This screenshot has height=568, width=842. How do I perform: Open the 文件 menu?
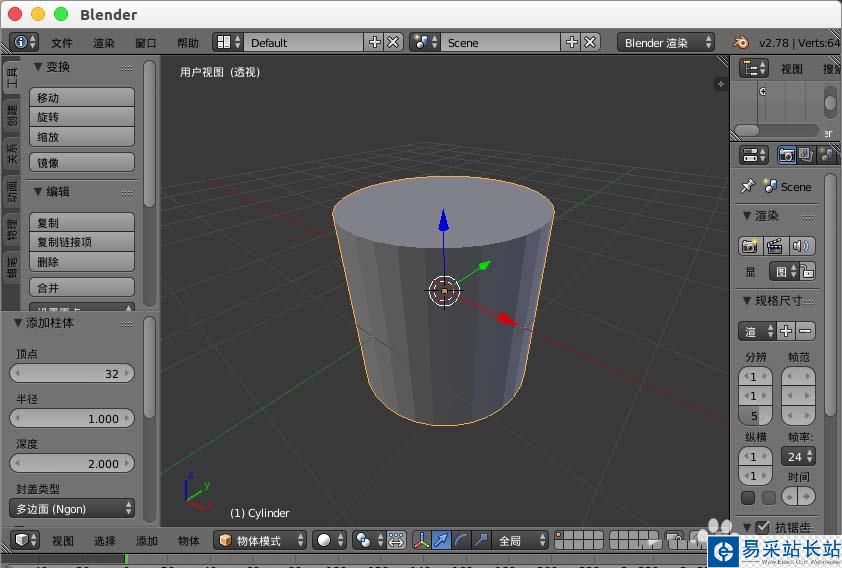pyautogui.click(x=62, y=43)
